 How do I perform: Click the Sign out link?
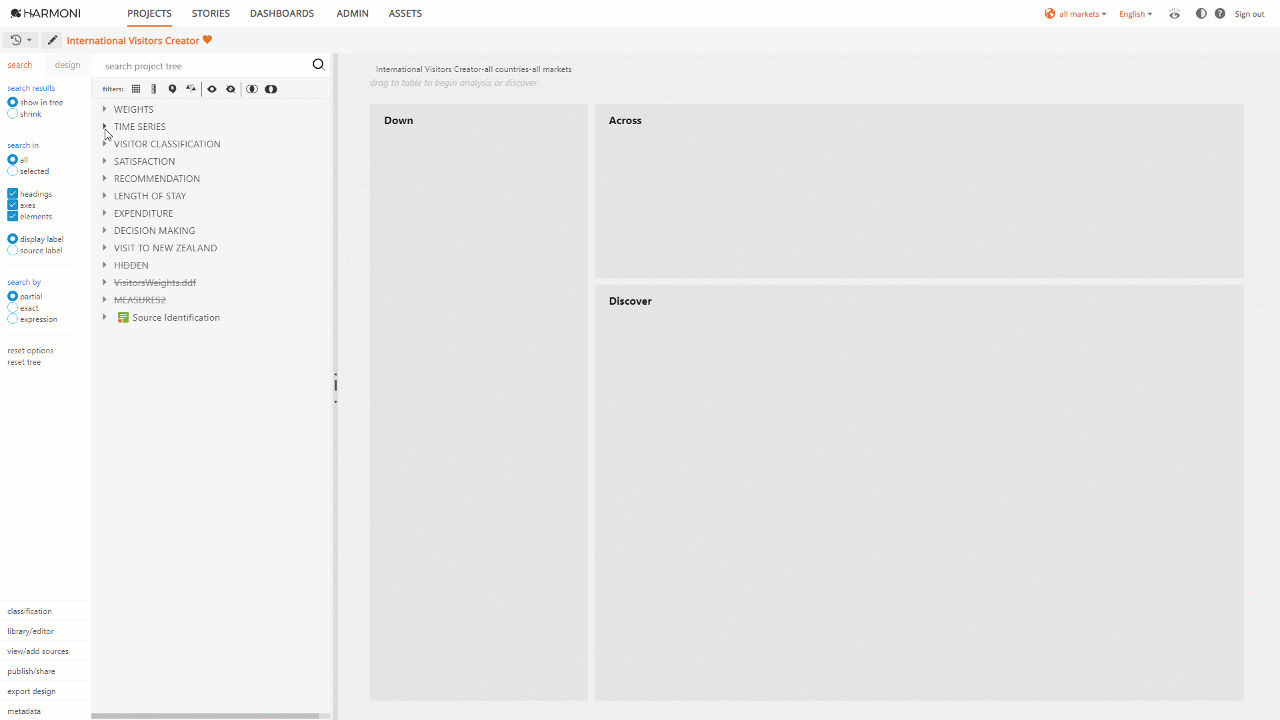pos(1249,14)
